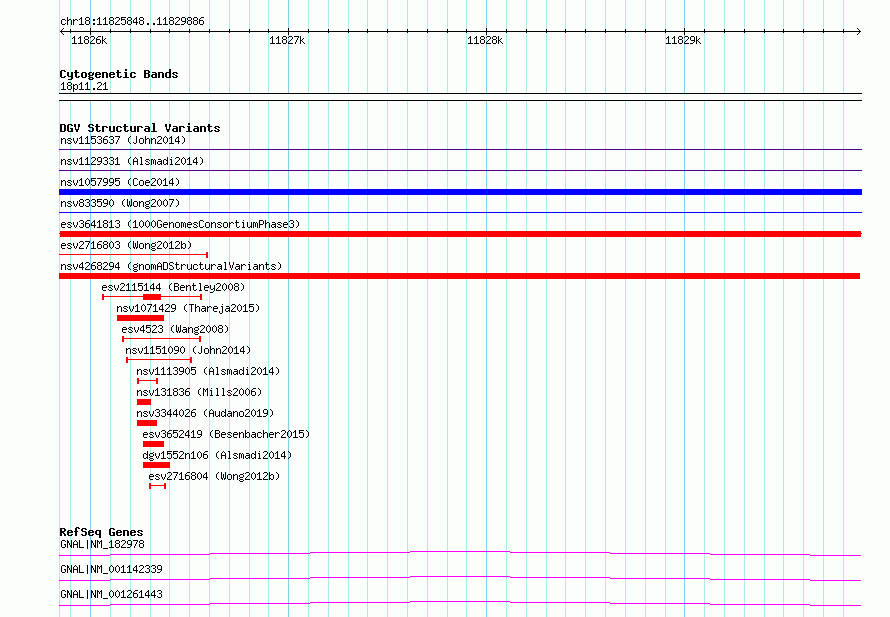890x617 pixels.
Task: Select the DGV Structural Variants track title
Action: click(140, 128)
